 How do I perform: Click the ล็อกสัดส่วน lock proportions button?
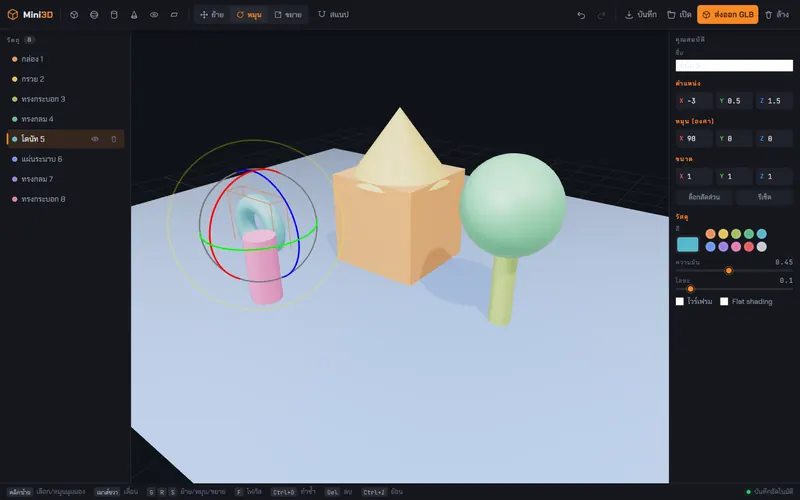[704, 197]
